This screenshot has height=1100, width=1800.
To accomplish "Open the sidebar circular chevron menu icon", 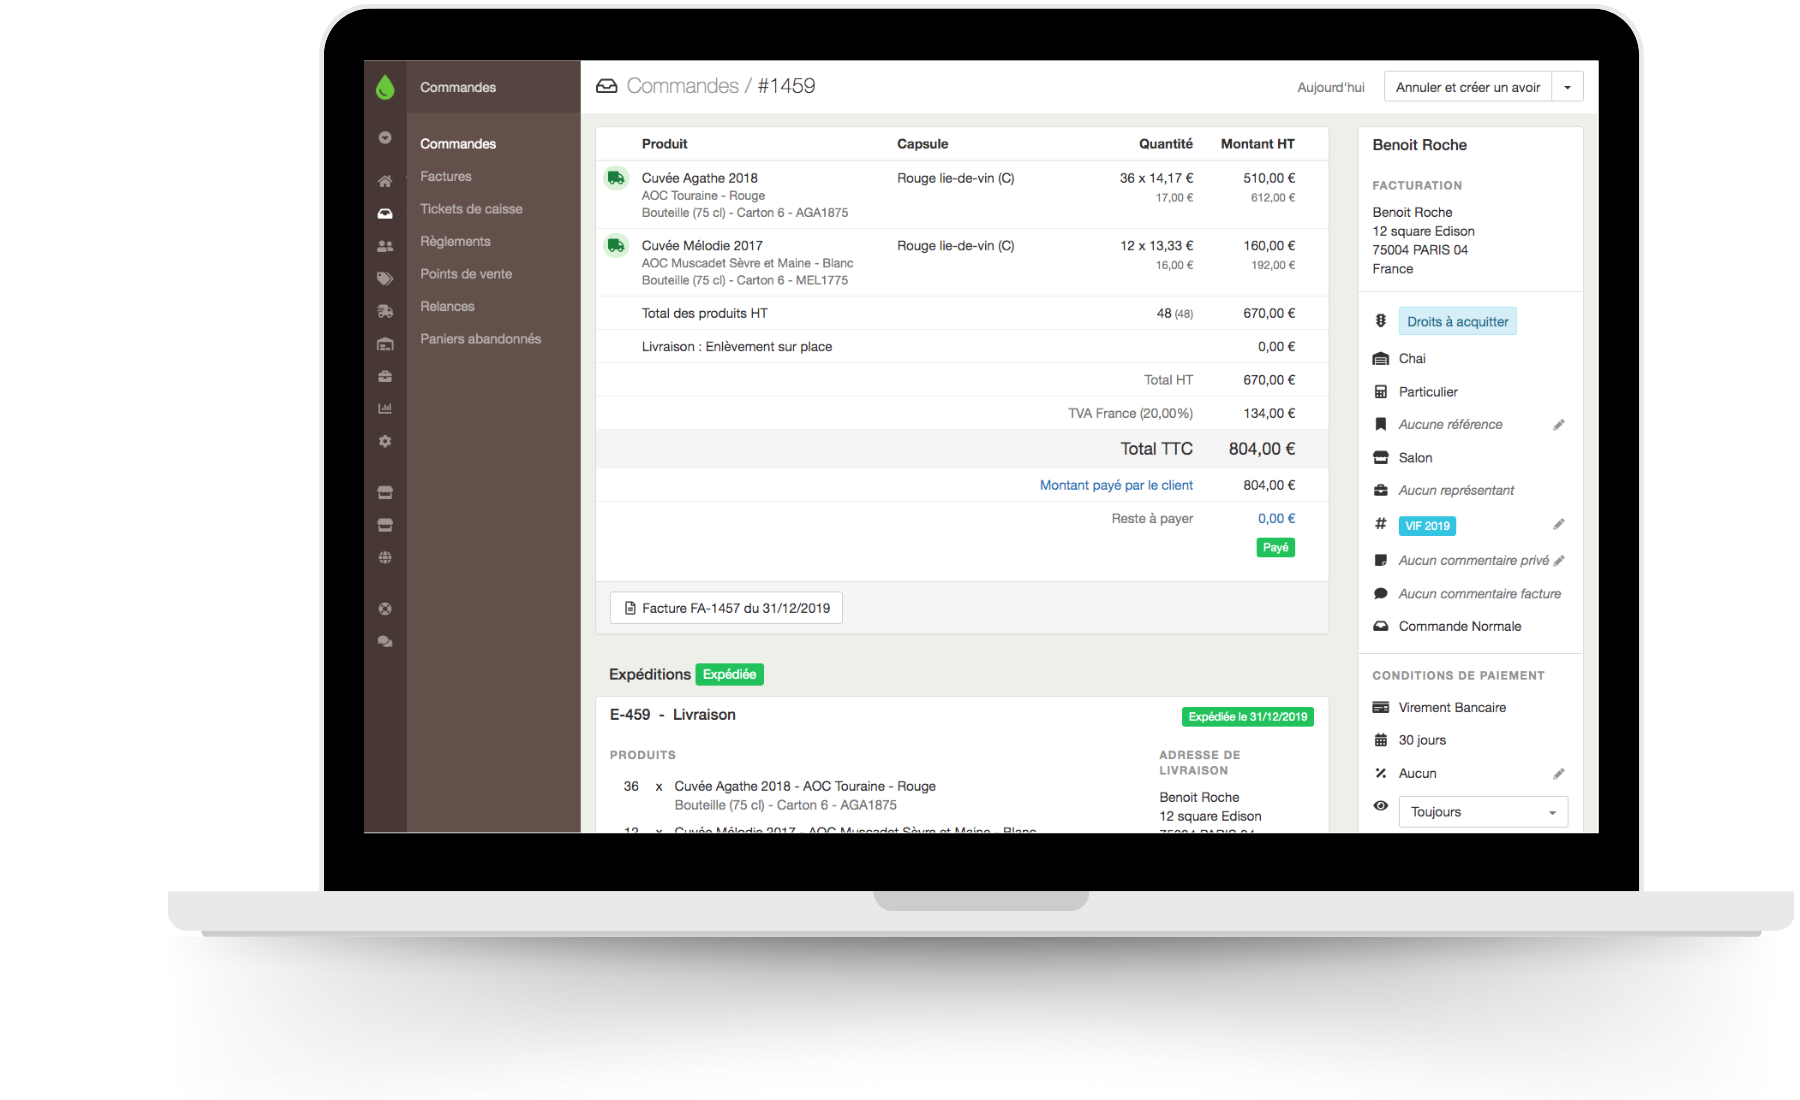I will point(385,138).
